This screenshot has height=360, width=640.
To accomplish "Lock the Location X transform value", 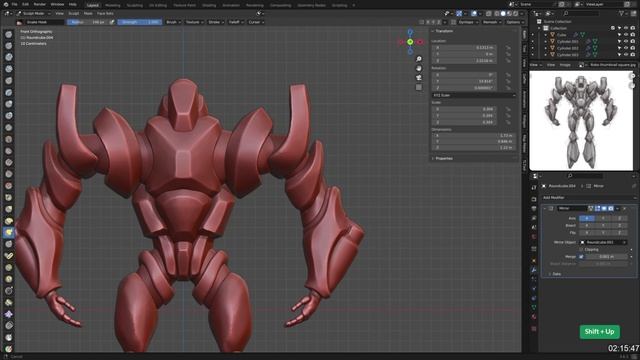I will [508, 47].
